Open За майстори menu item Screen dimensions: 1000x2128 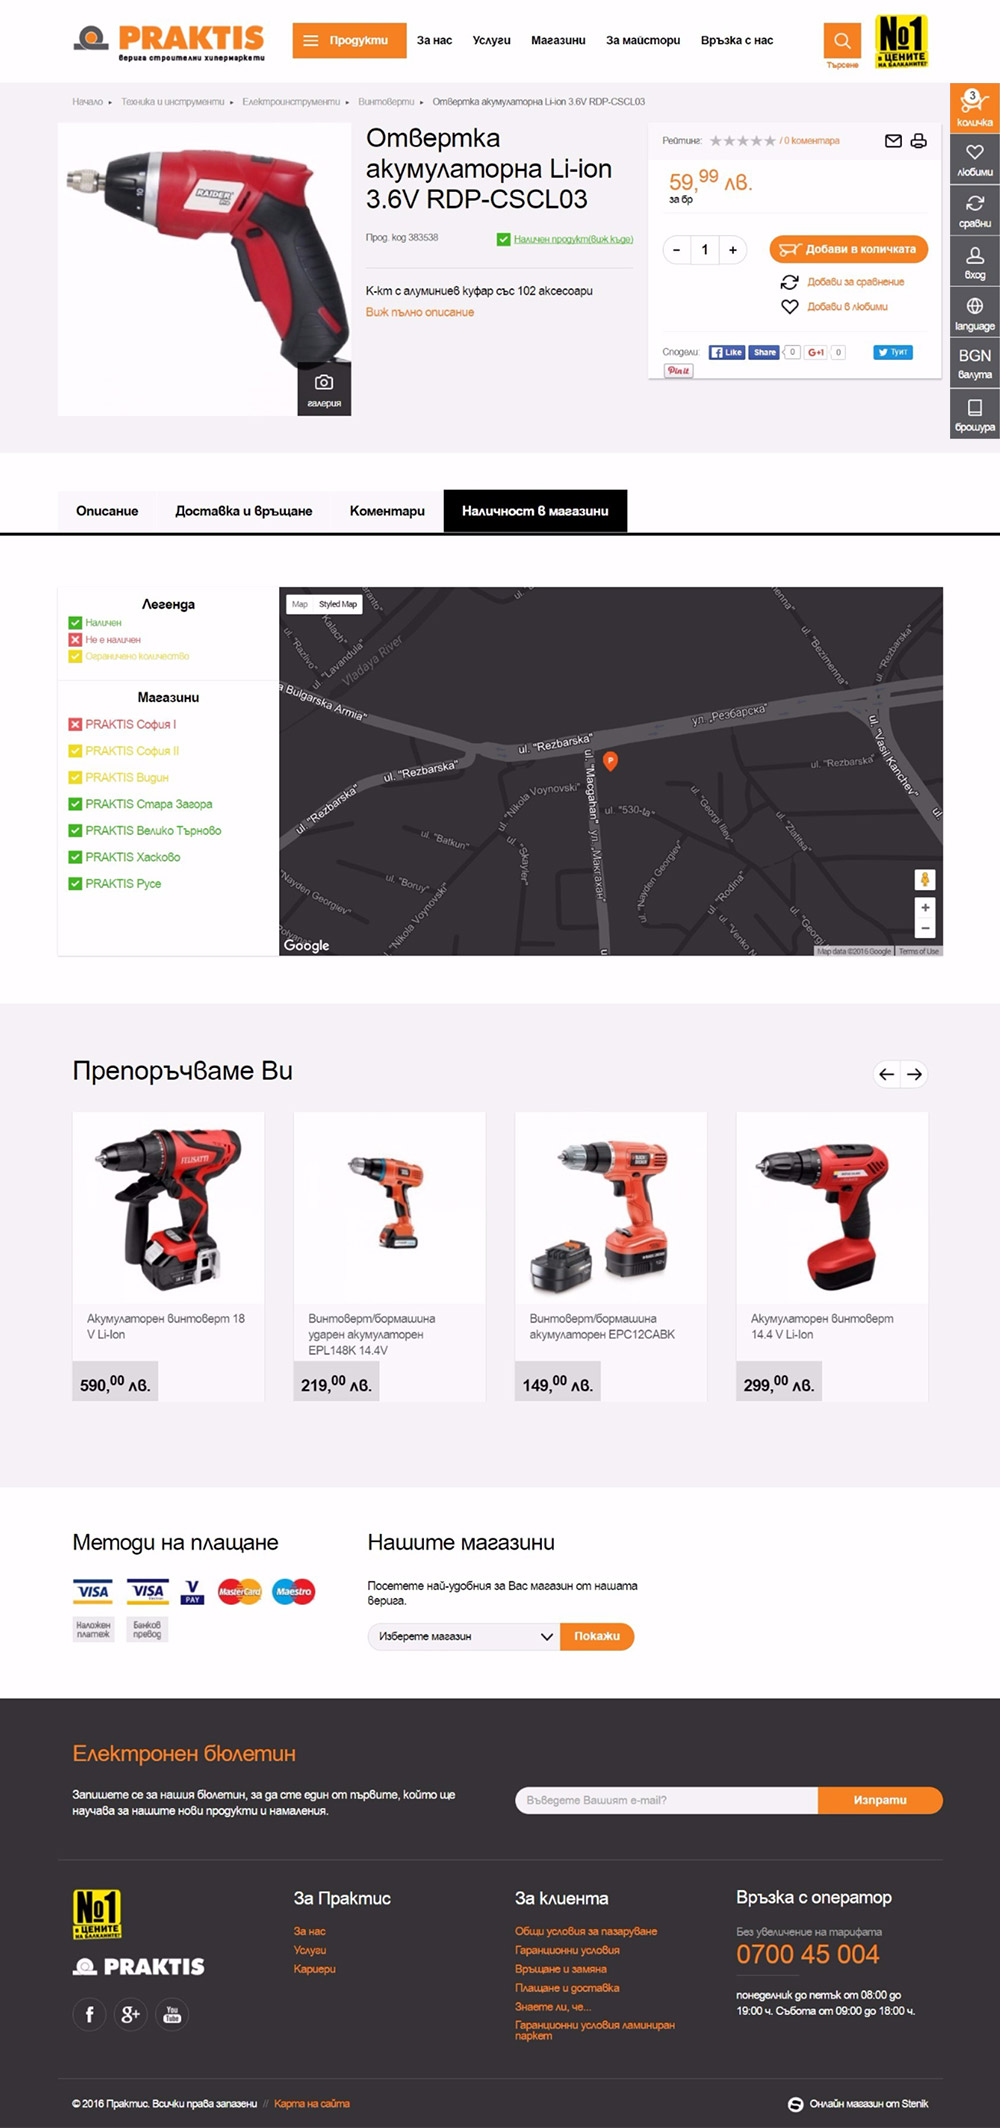click(643, 40)
